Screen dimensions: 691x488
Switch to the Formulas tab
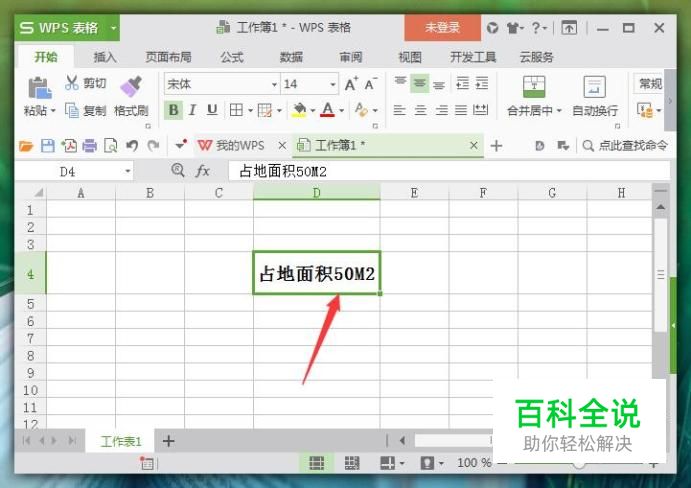coord(232,57)
